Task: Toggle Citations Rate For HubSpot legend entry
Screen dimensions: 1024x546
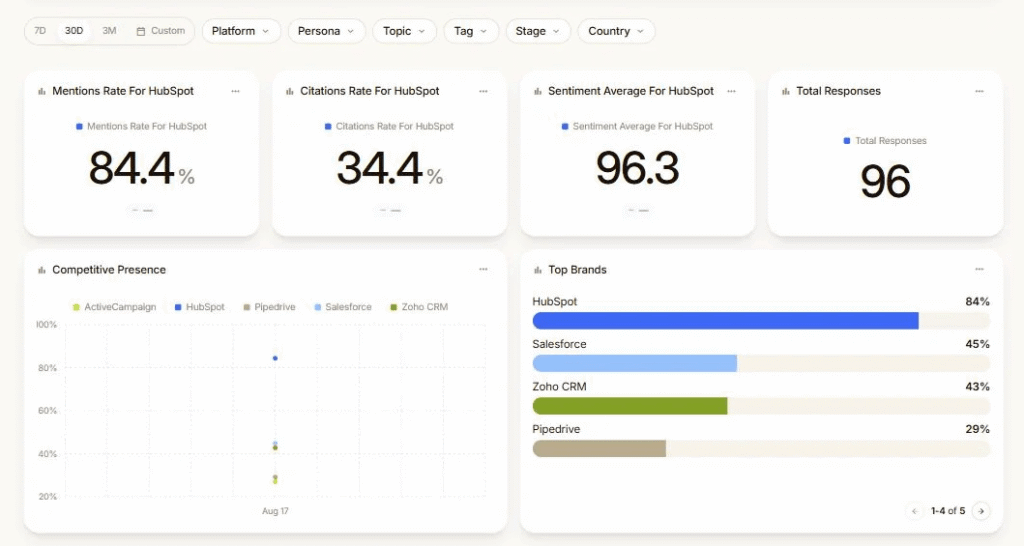Action: click(389, 126)
